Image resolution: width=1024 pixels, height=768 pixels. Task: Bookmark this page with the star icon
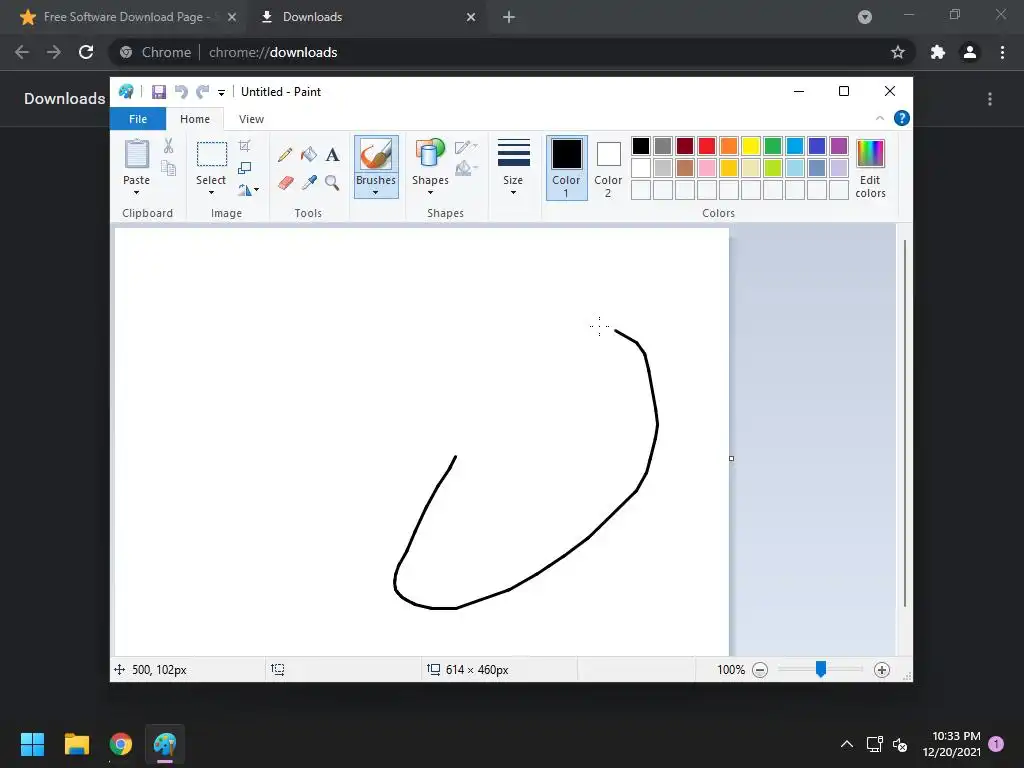(898, 52)
